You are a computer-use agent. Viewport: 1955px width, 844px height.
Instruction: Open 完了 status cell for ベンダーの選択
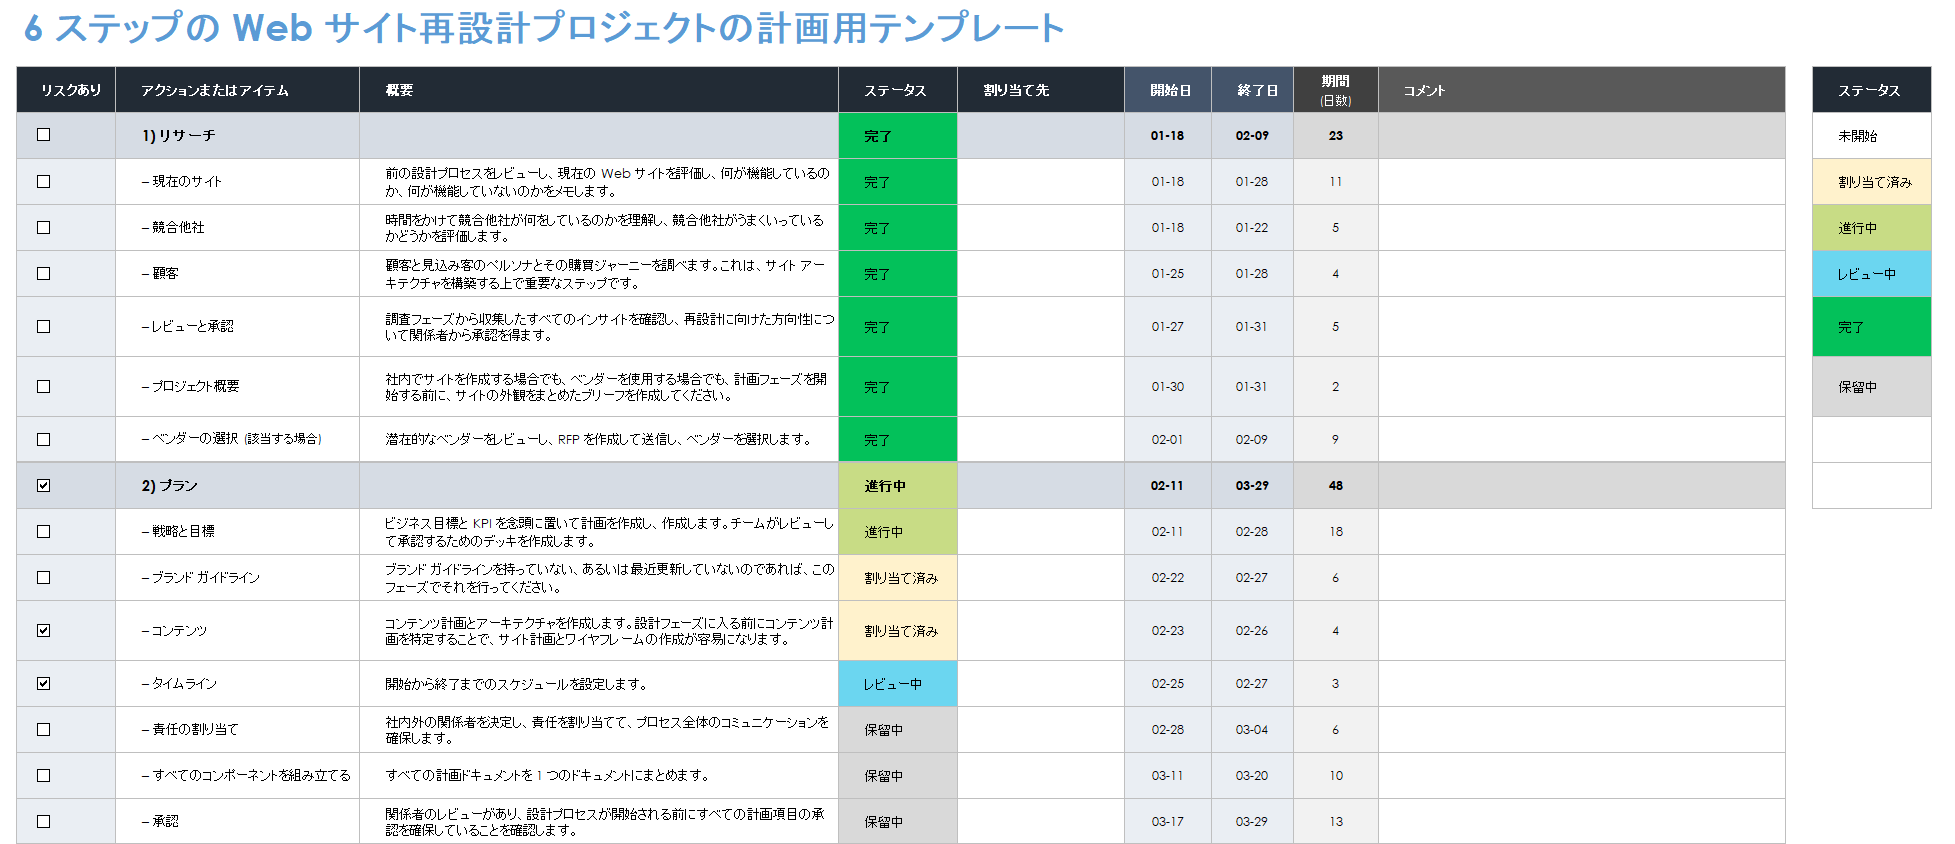point(898,440)
